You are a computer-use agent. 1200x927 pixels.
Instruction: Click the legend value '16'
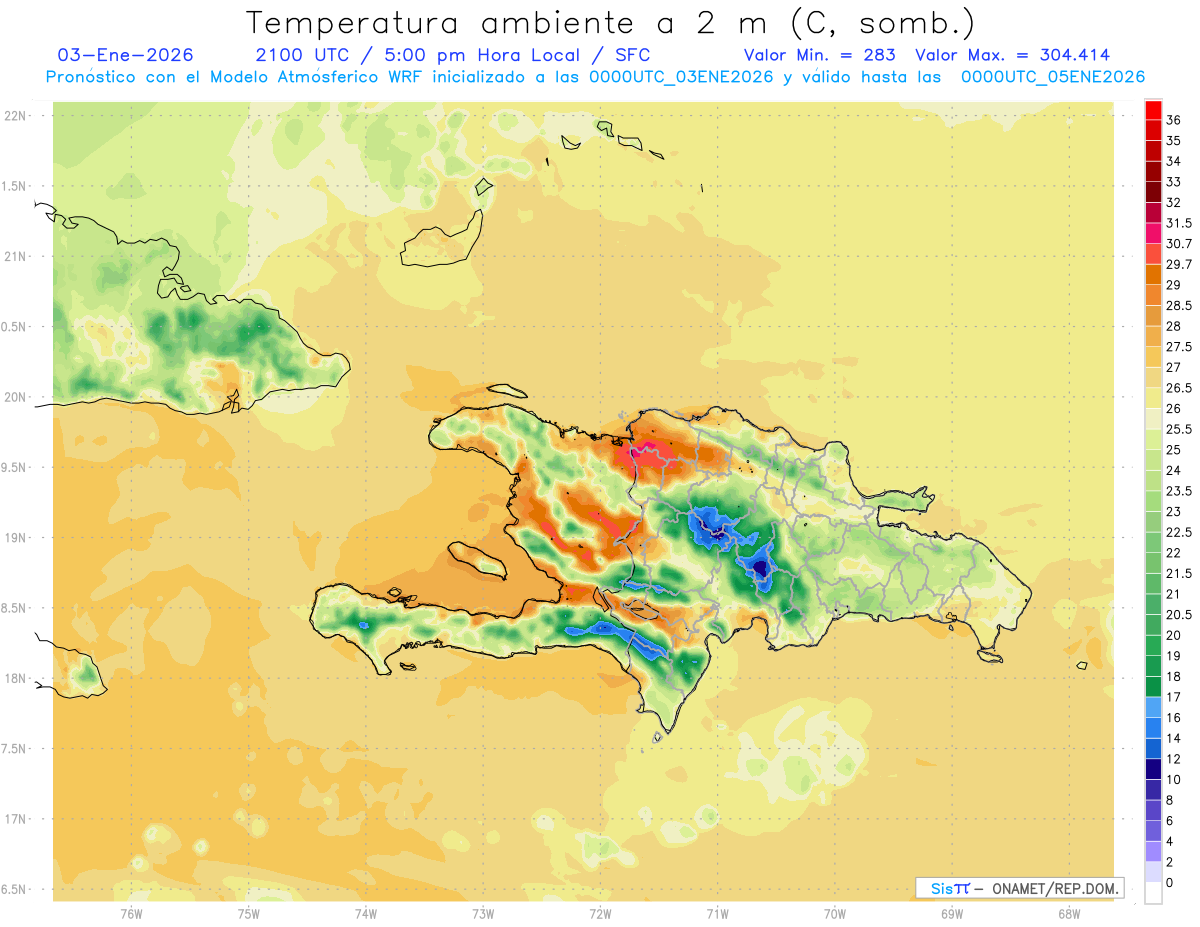[x=1174, y=718]
